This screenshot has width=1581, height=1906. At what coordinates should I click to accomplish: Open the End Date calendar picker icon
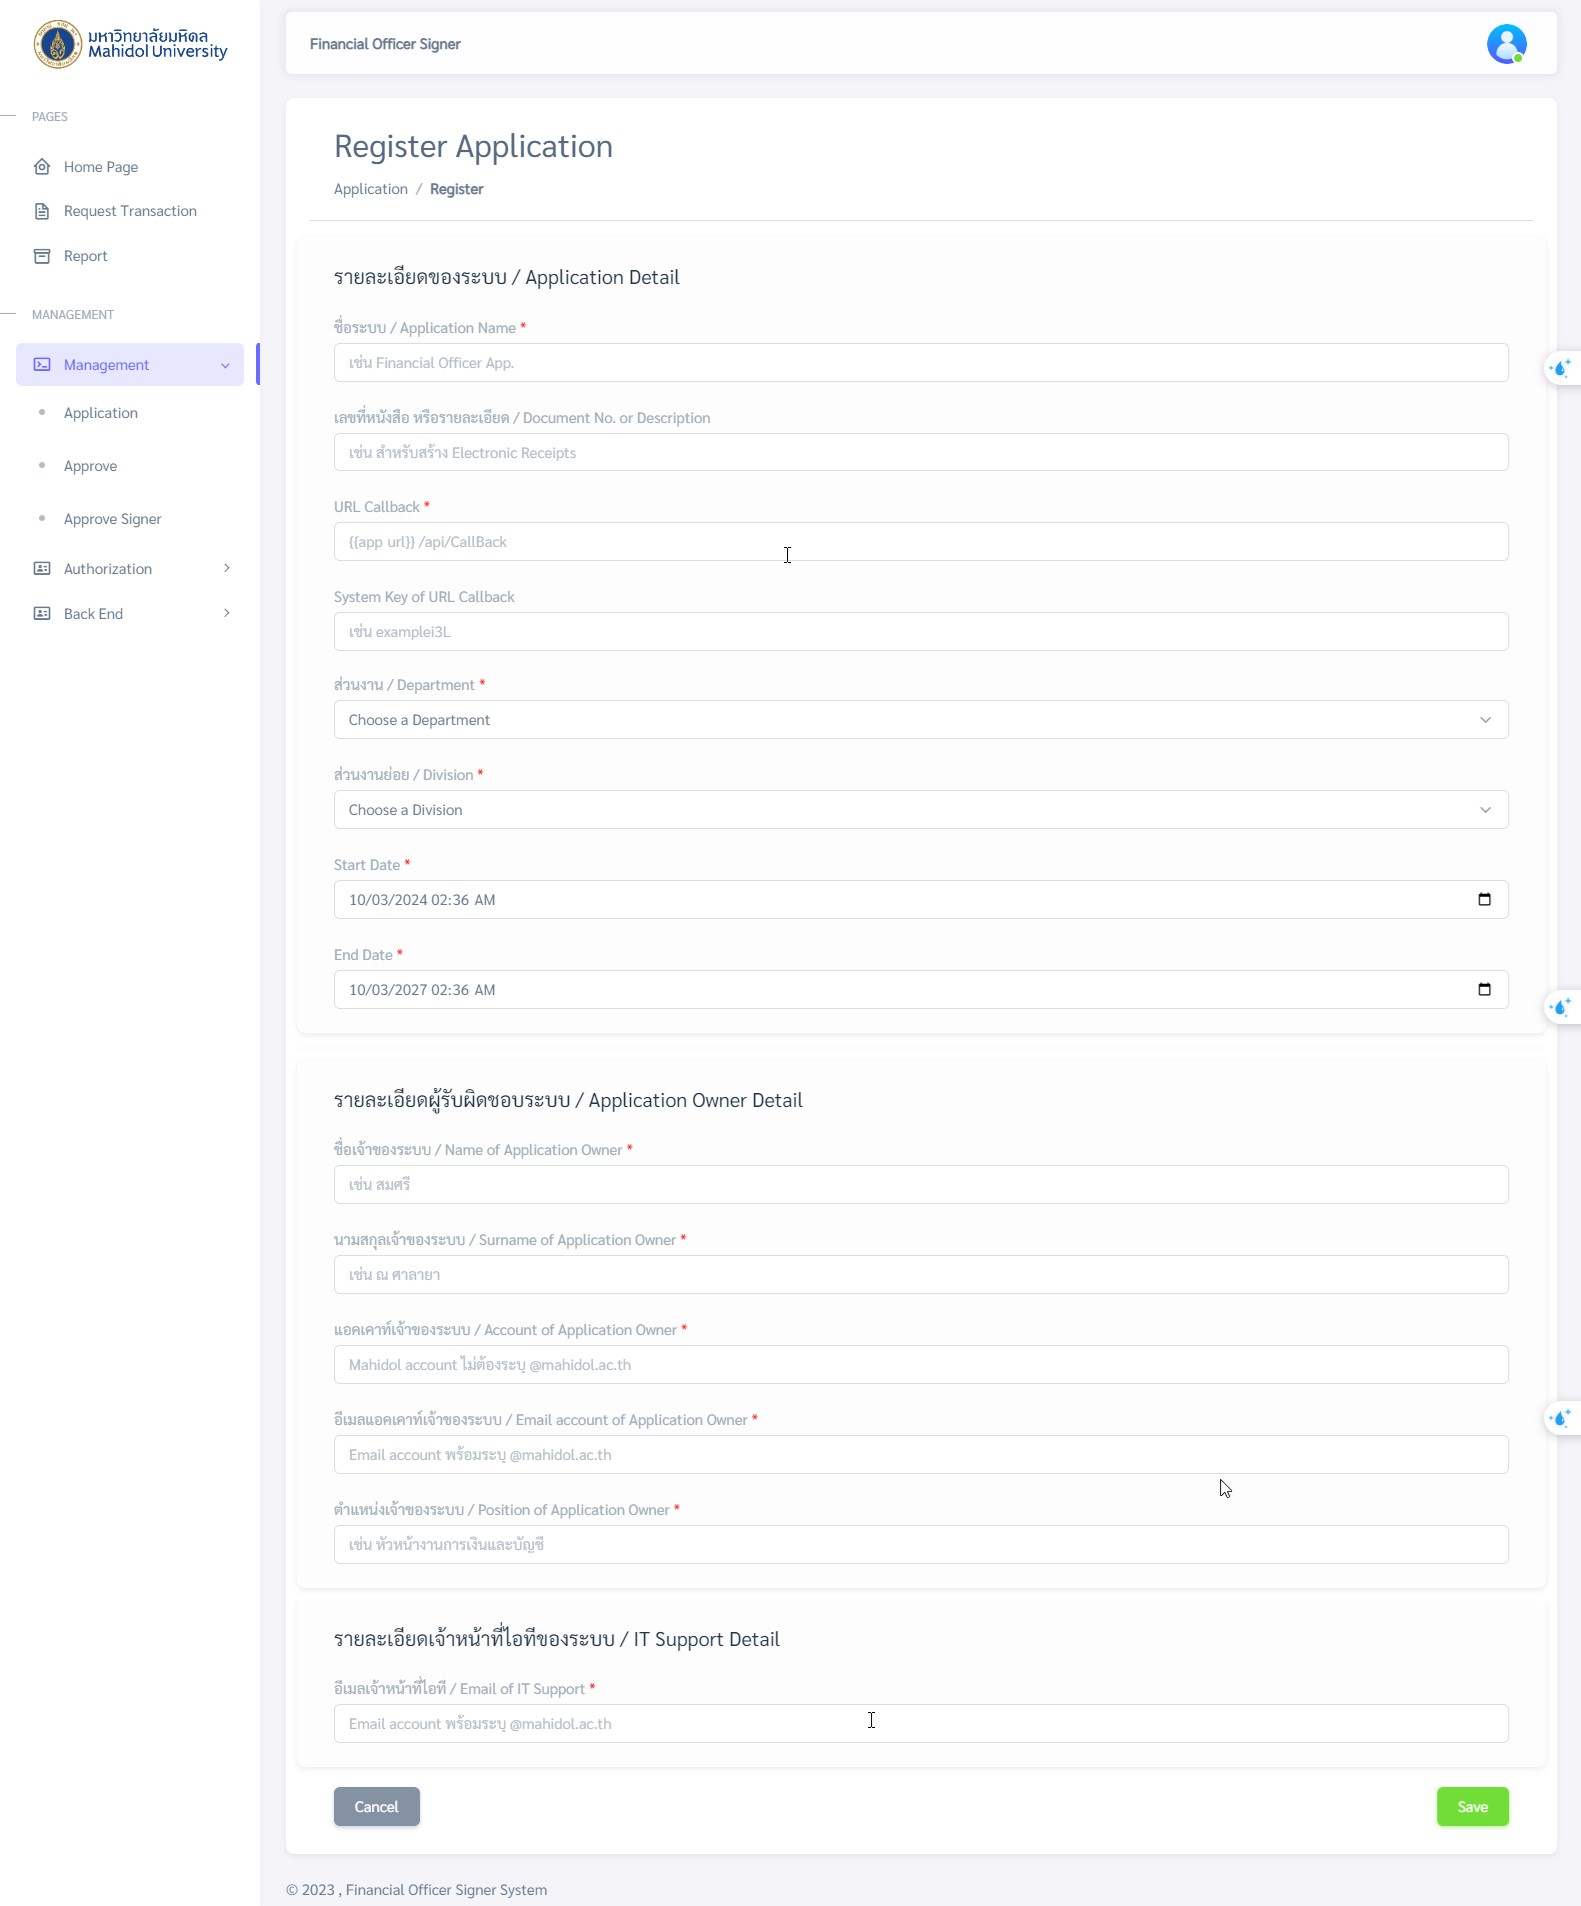point(1484,989)
